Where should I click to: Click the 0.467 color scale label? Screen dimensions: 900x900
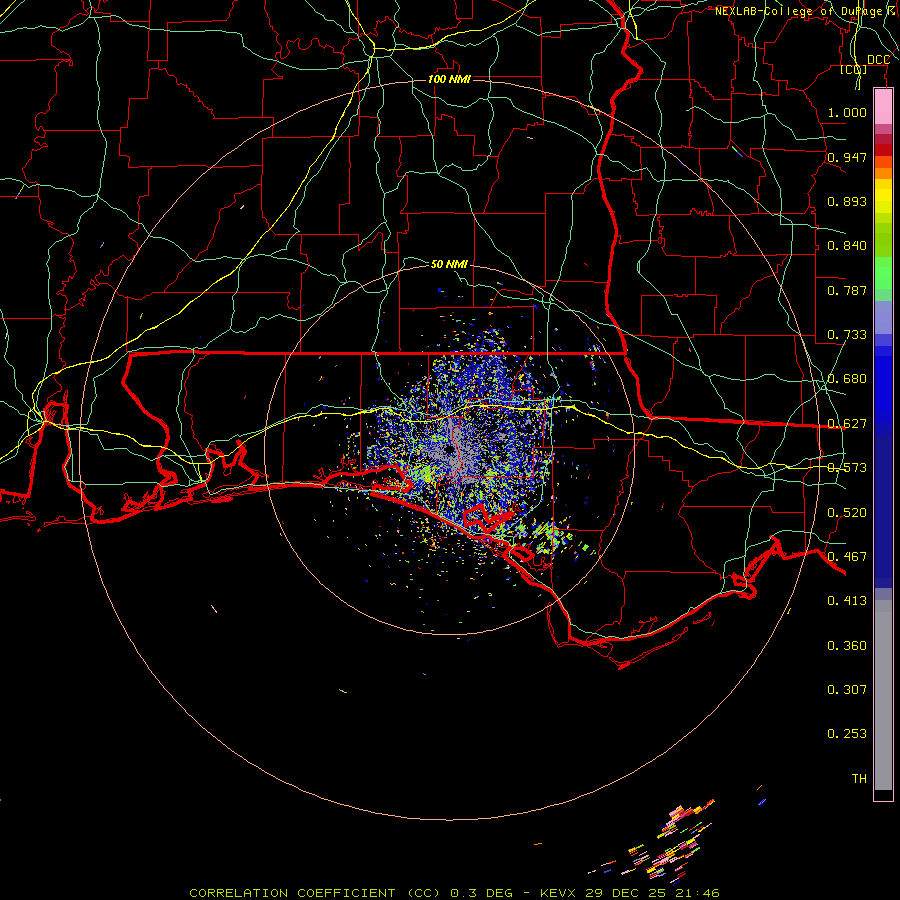(847, 557)
